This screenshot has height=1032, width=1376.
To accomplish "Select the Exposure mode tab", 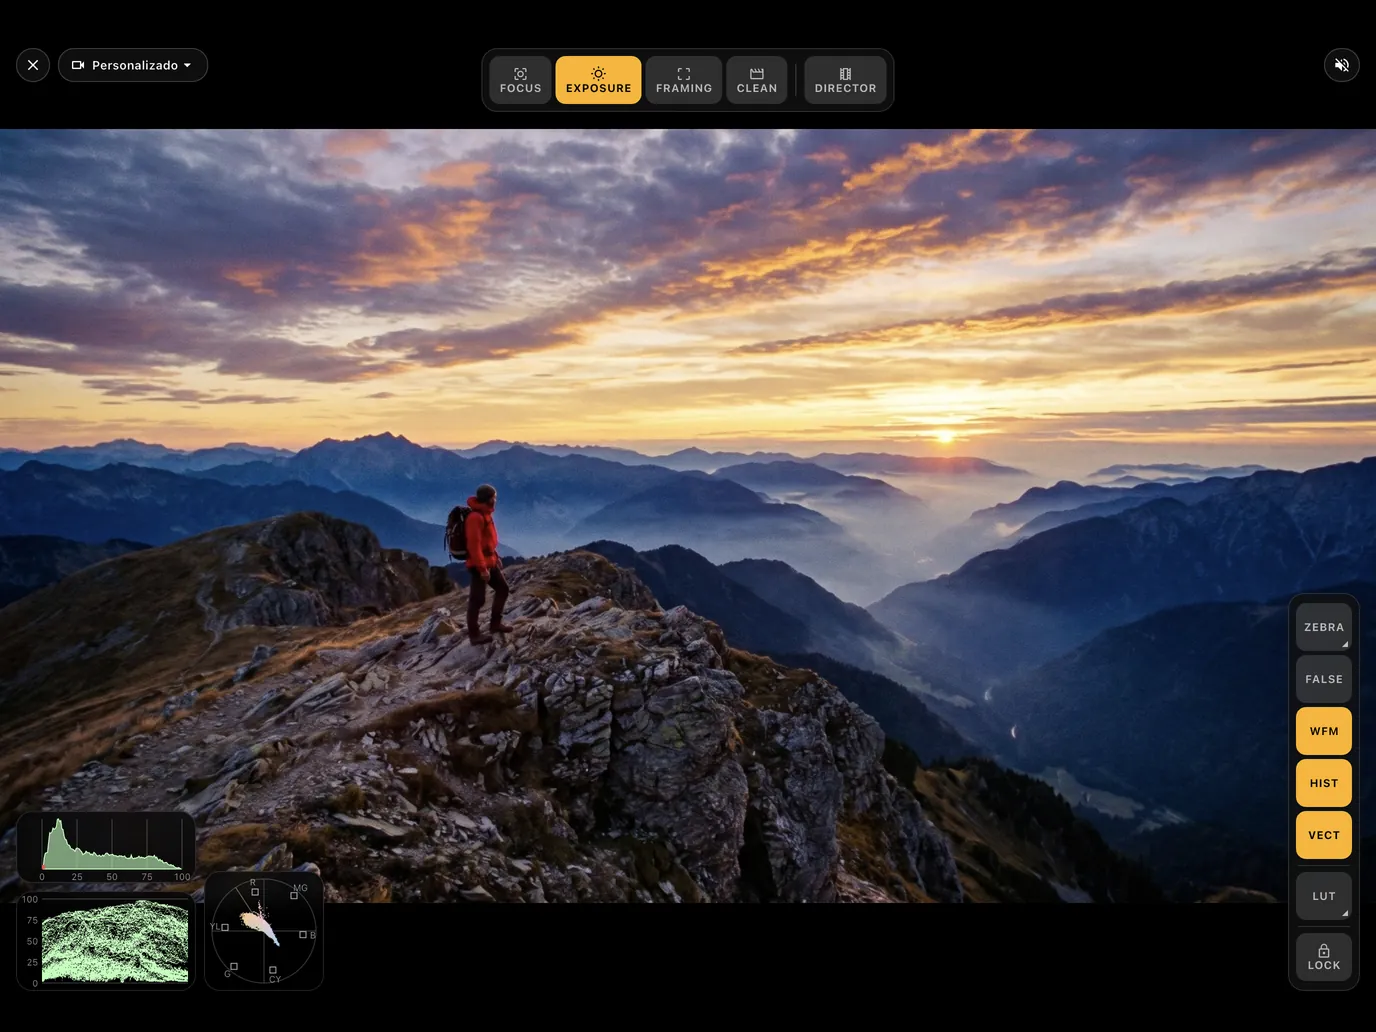I will [x=598, y=80].
